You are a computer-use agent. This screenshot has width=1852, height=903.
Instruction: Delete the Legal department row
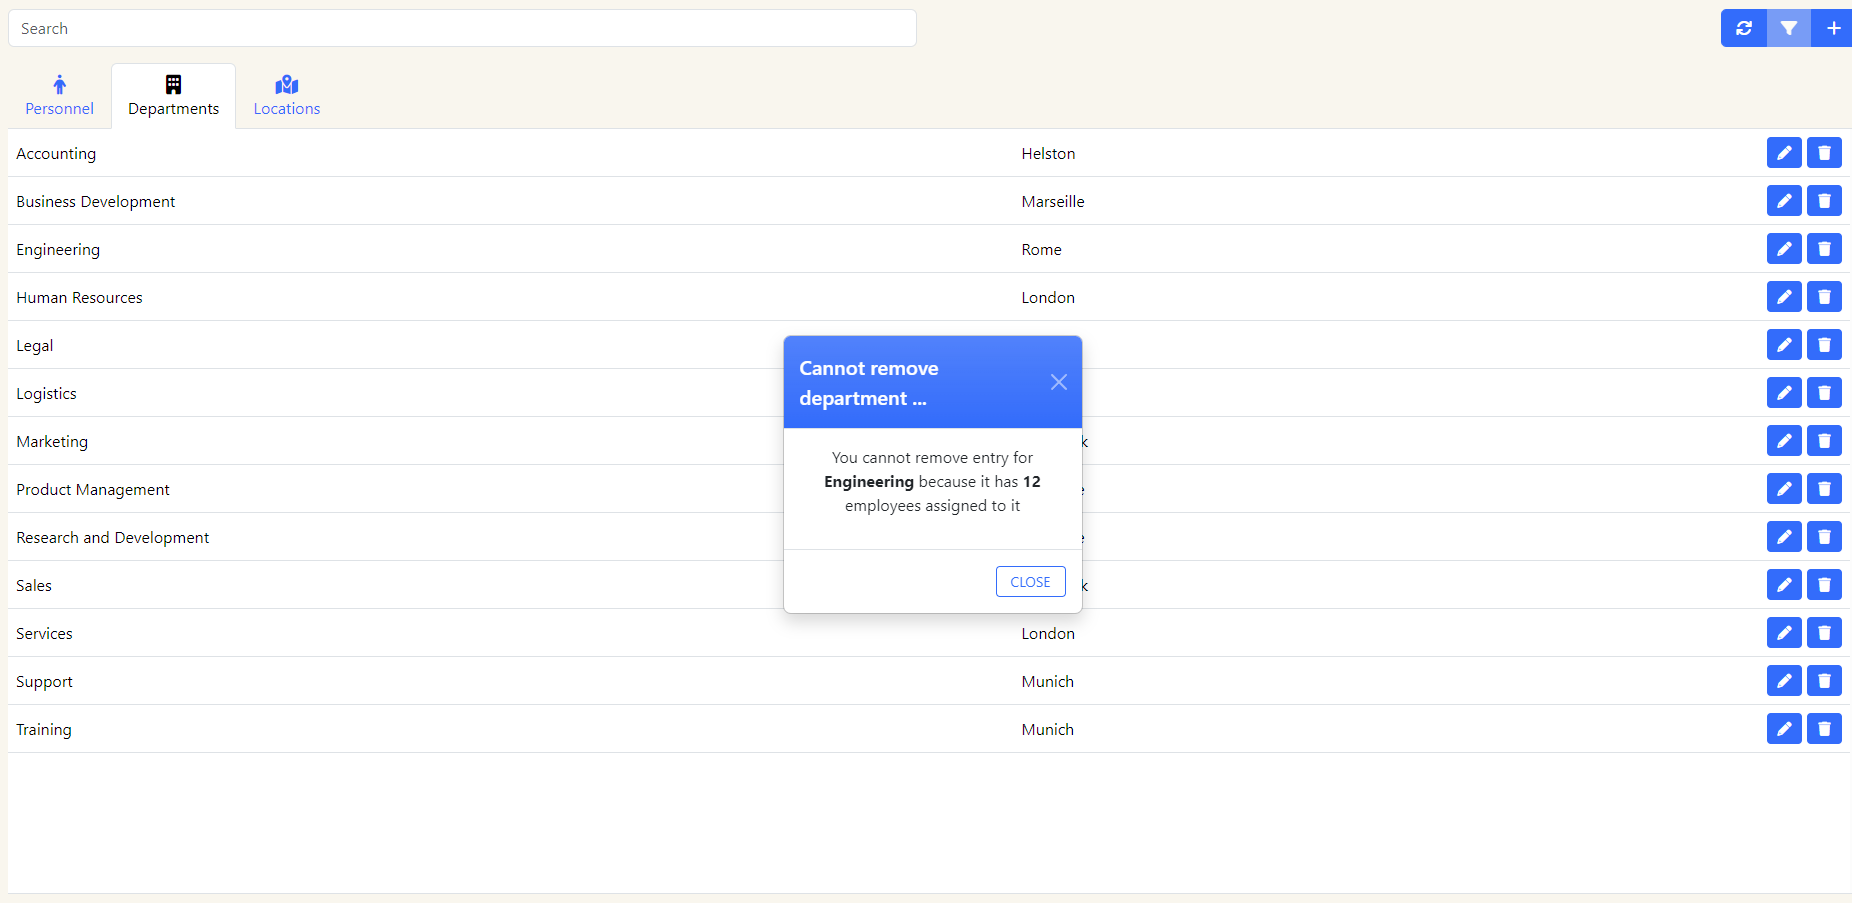point(1824,345)
